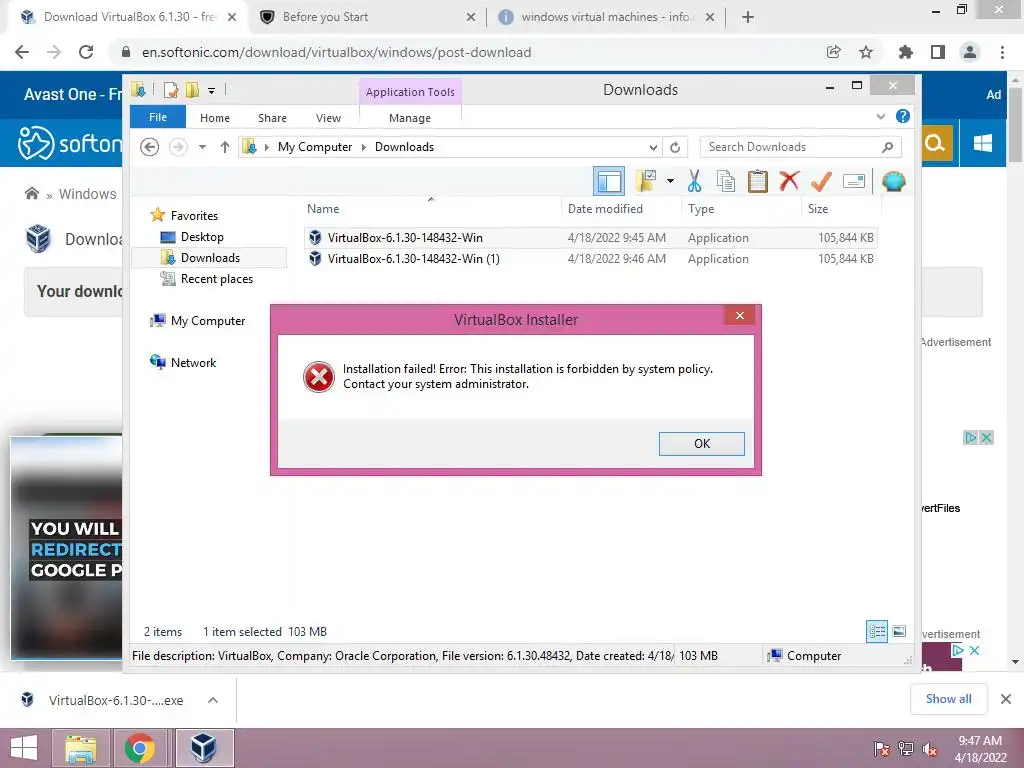Open the File tab in explorer ribbon
This screenshot has height=768, width=1024.
158,118
